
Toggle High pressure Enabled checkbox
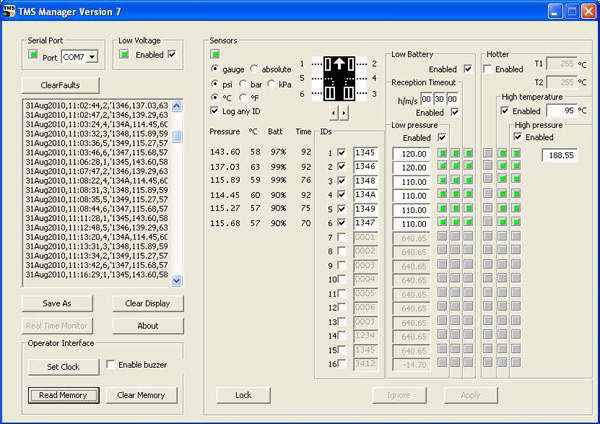pyautogui.click(x=518, y=137)
